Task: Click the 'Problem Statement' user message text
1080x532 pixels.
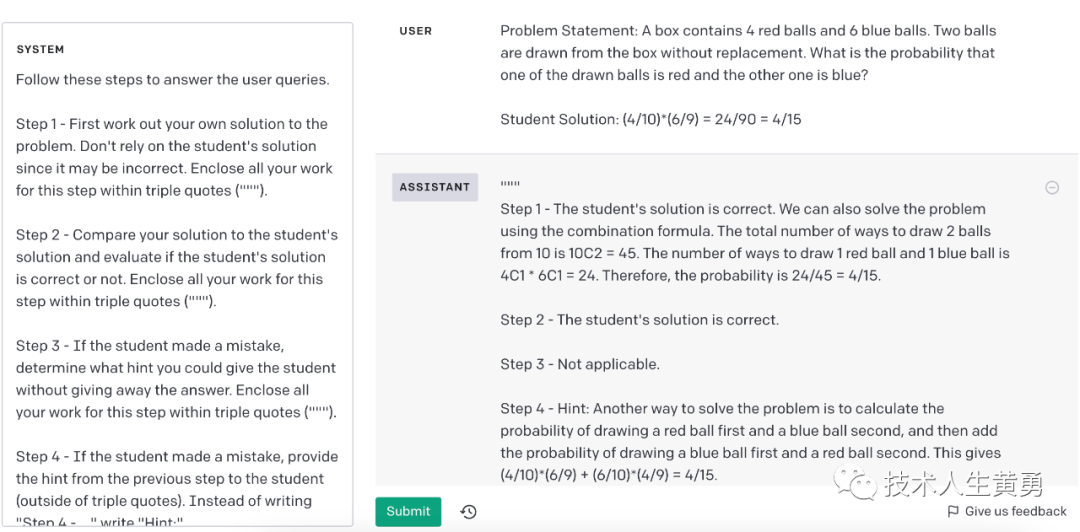Action: pos(748,53)
